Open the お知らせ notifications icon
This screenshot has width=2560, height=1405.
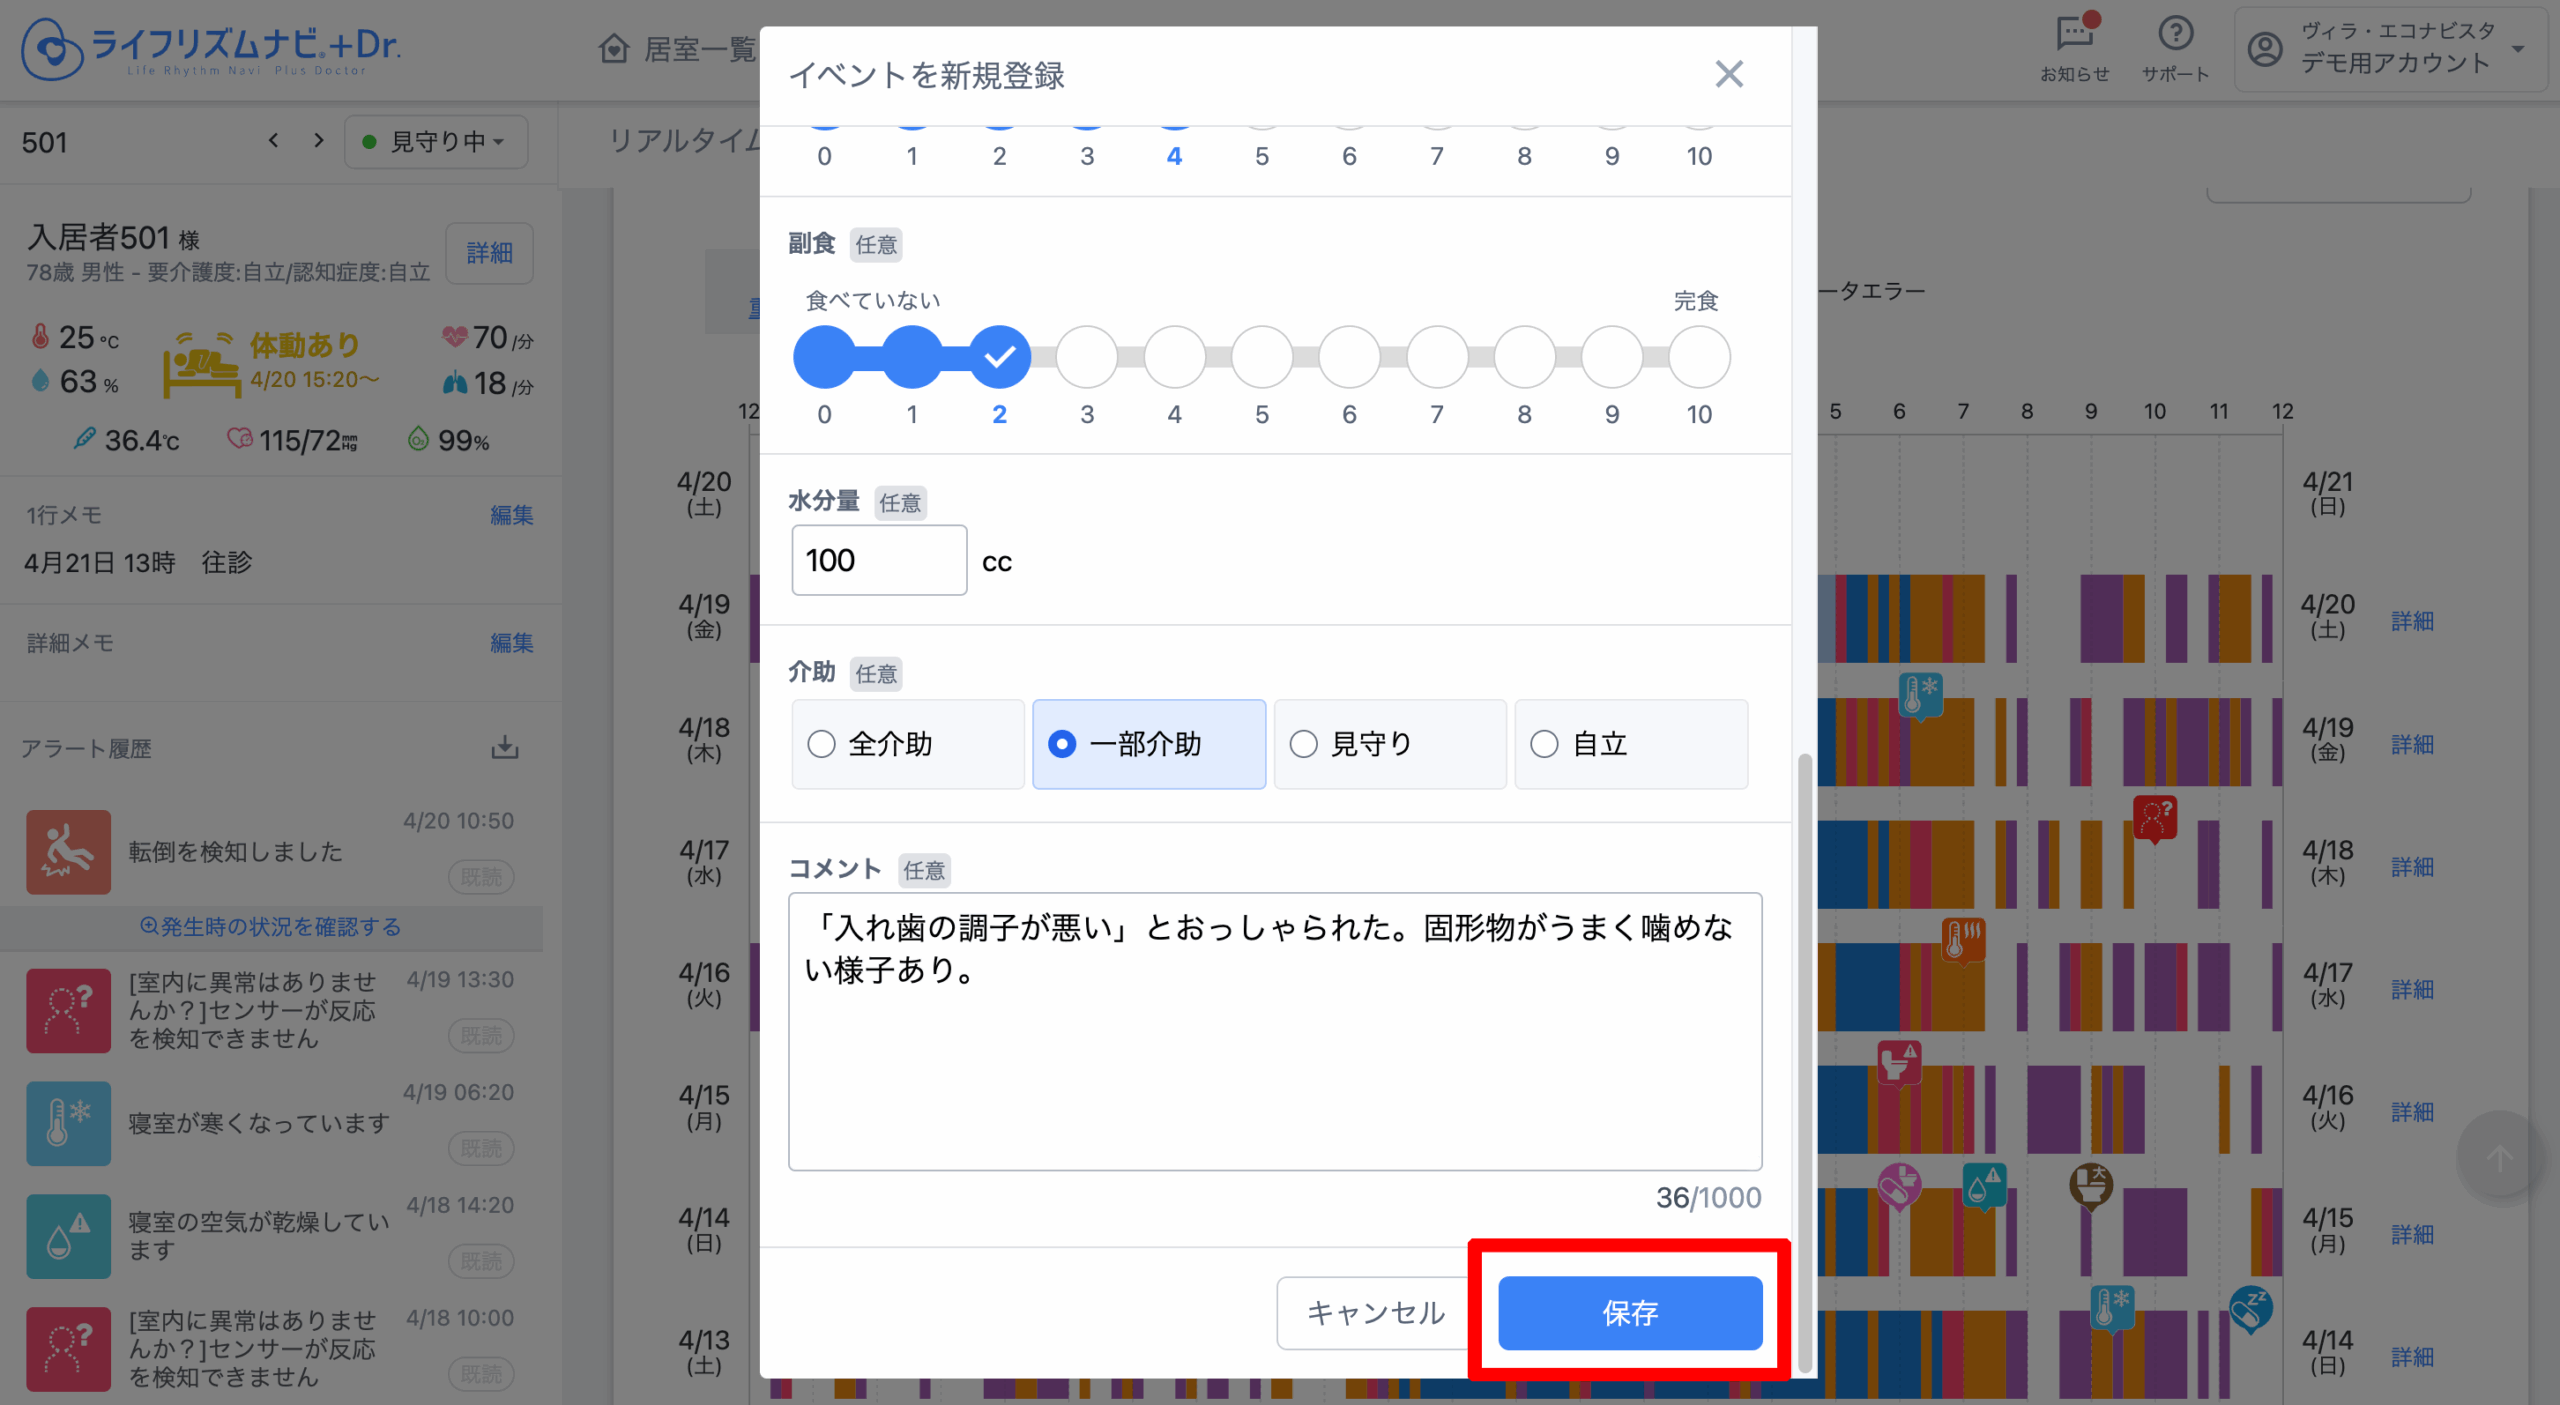[2075, 47]
